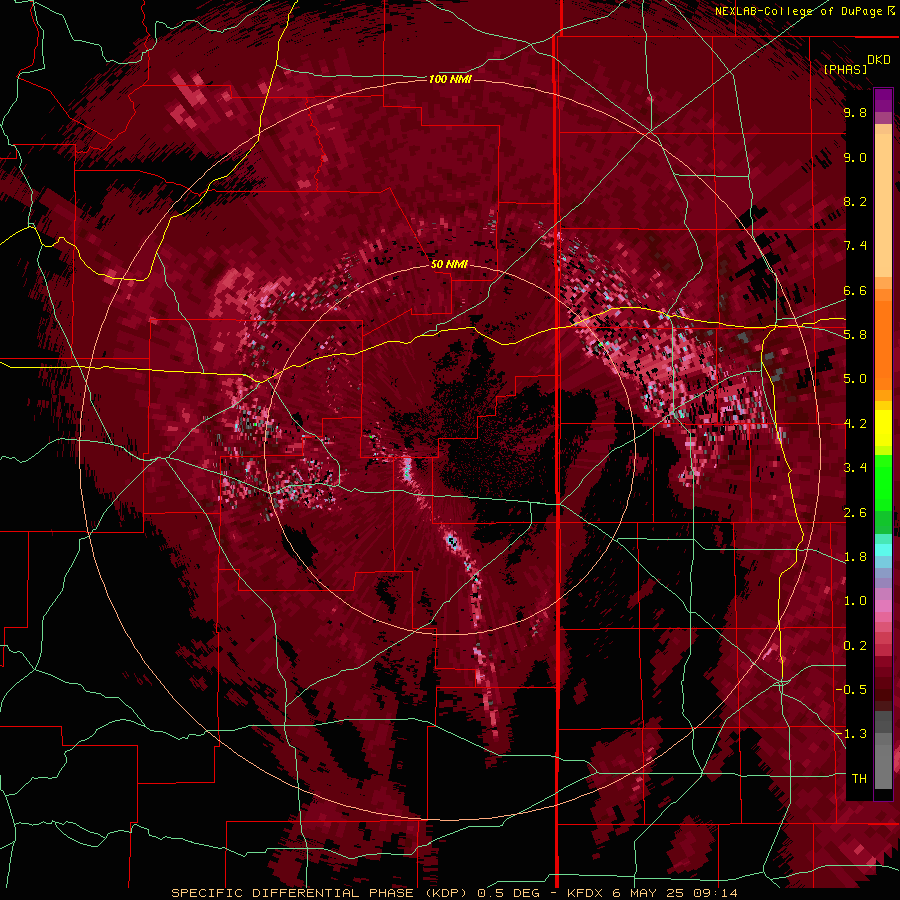Click the 50 NMI range ring label

coord(449,264)
